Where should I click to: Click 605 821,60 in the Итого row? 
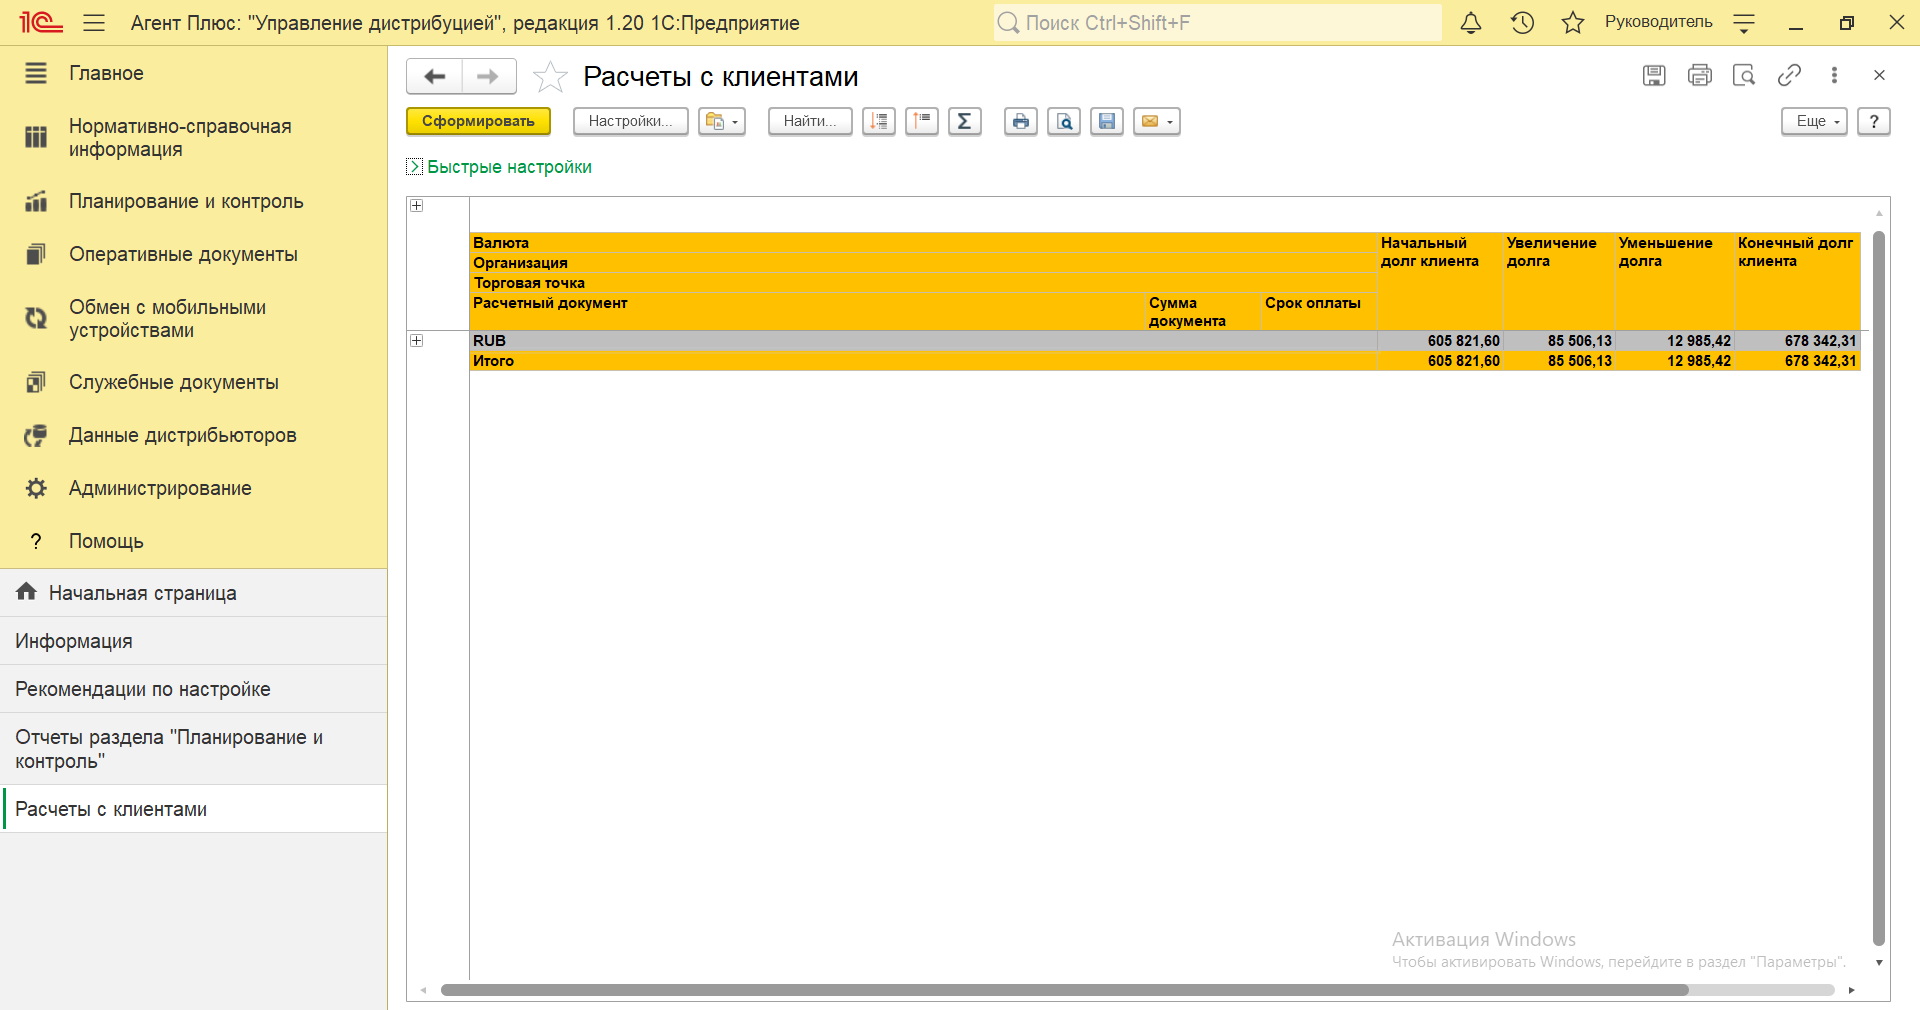point(1463,361)
